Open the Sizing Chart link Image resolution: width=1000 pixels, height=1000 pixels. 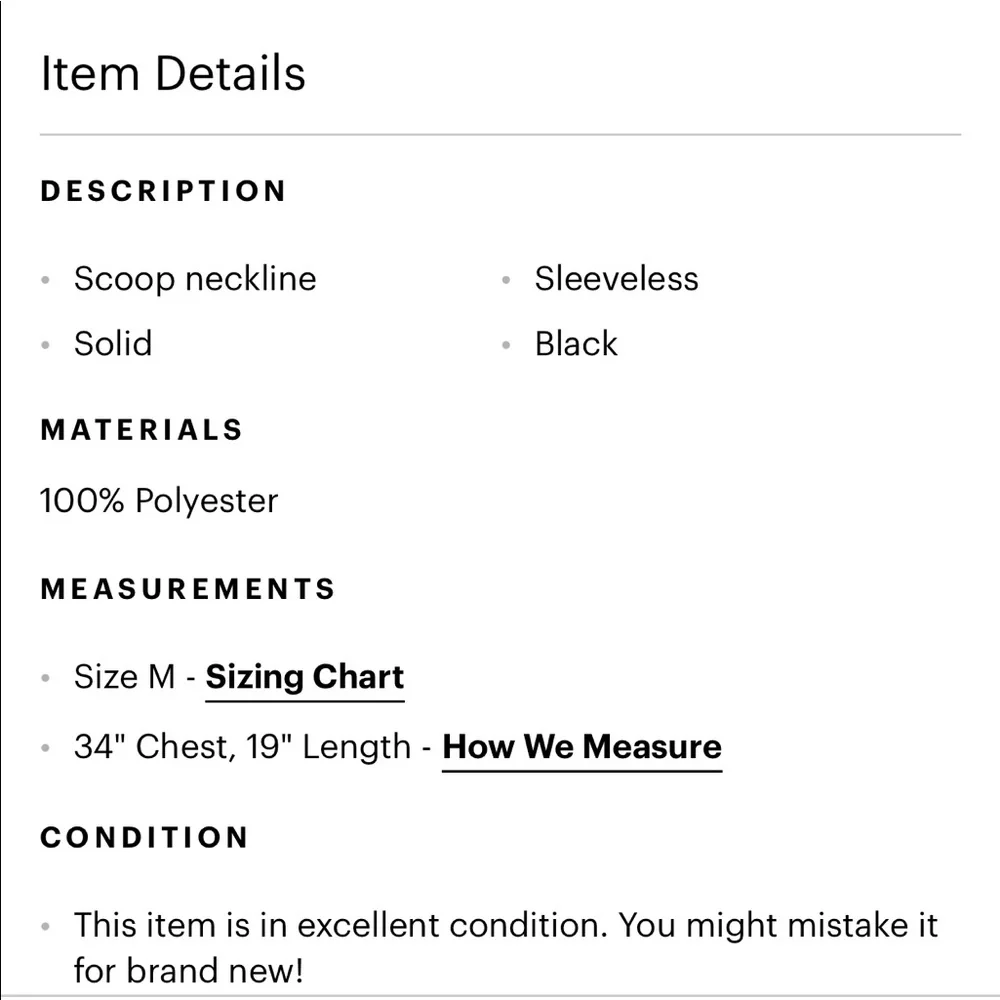304,677
